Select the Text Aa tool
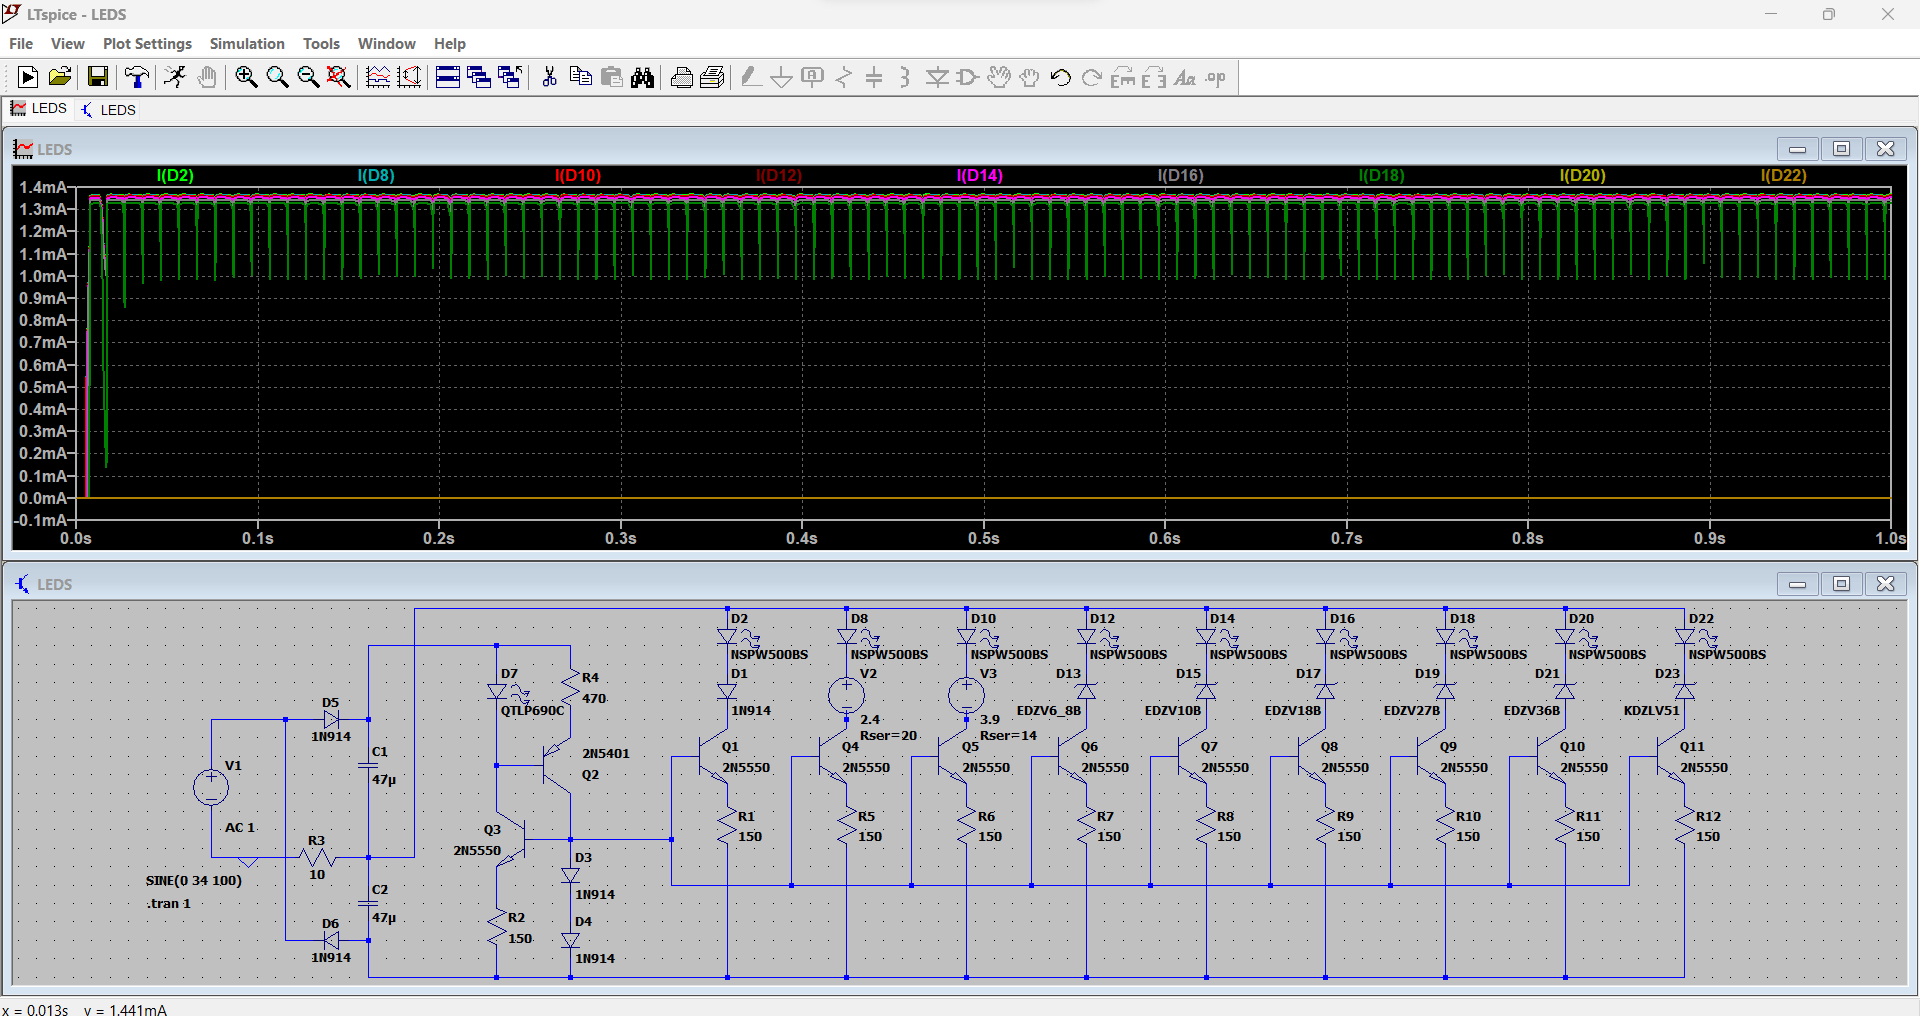 pos(1185,77)
